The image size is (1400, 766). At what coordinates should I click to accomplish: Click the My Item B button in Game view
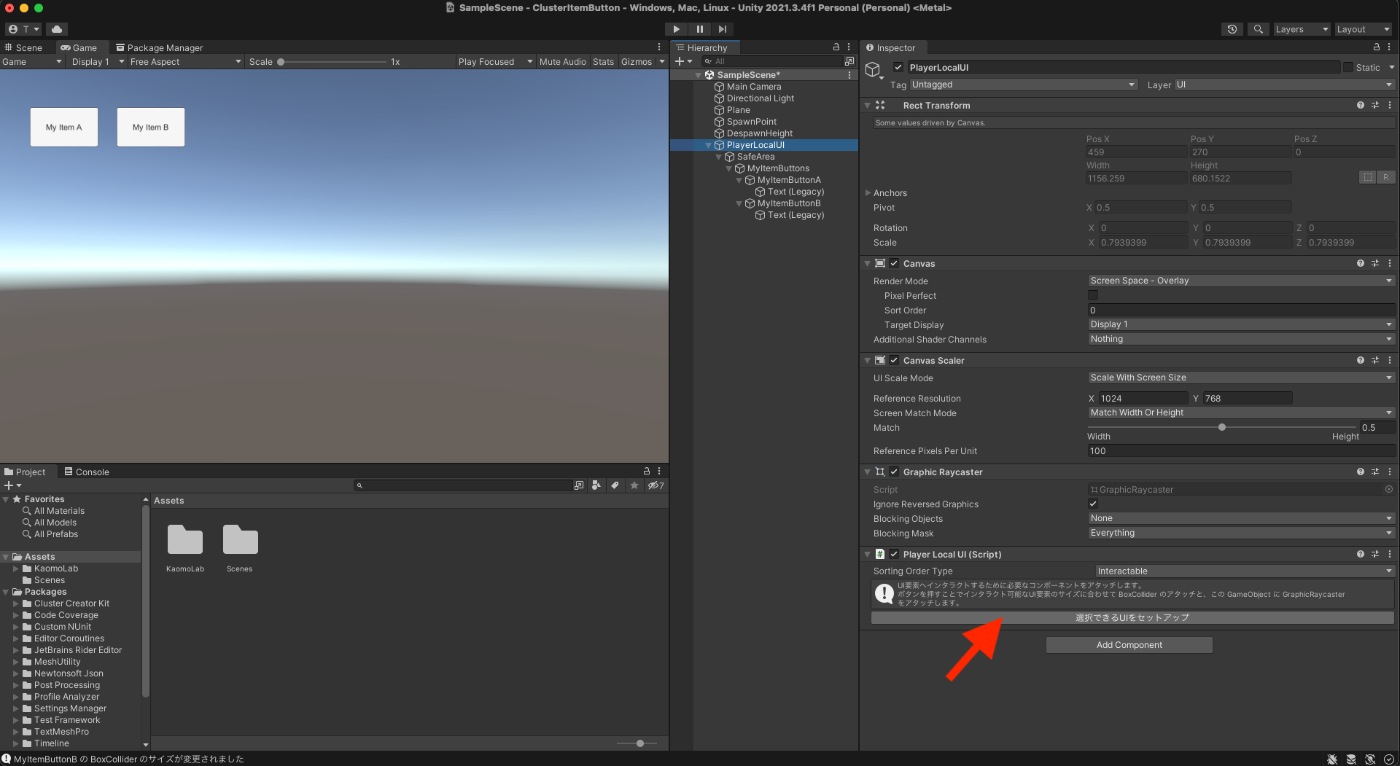[151, 127]
